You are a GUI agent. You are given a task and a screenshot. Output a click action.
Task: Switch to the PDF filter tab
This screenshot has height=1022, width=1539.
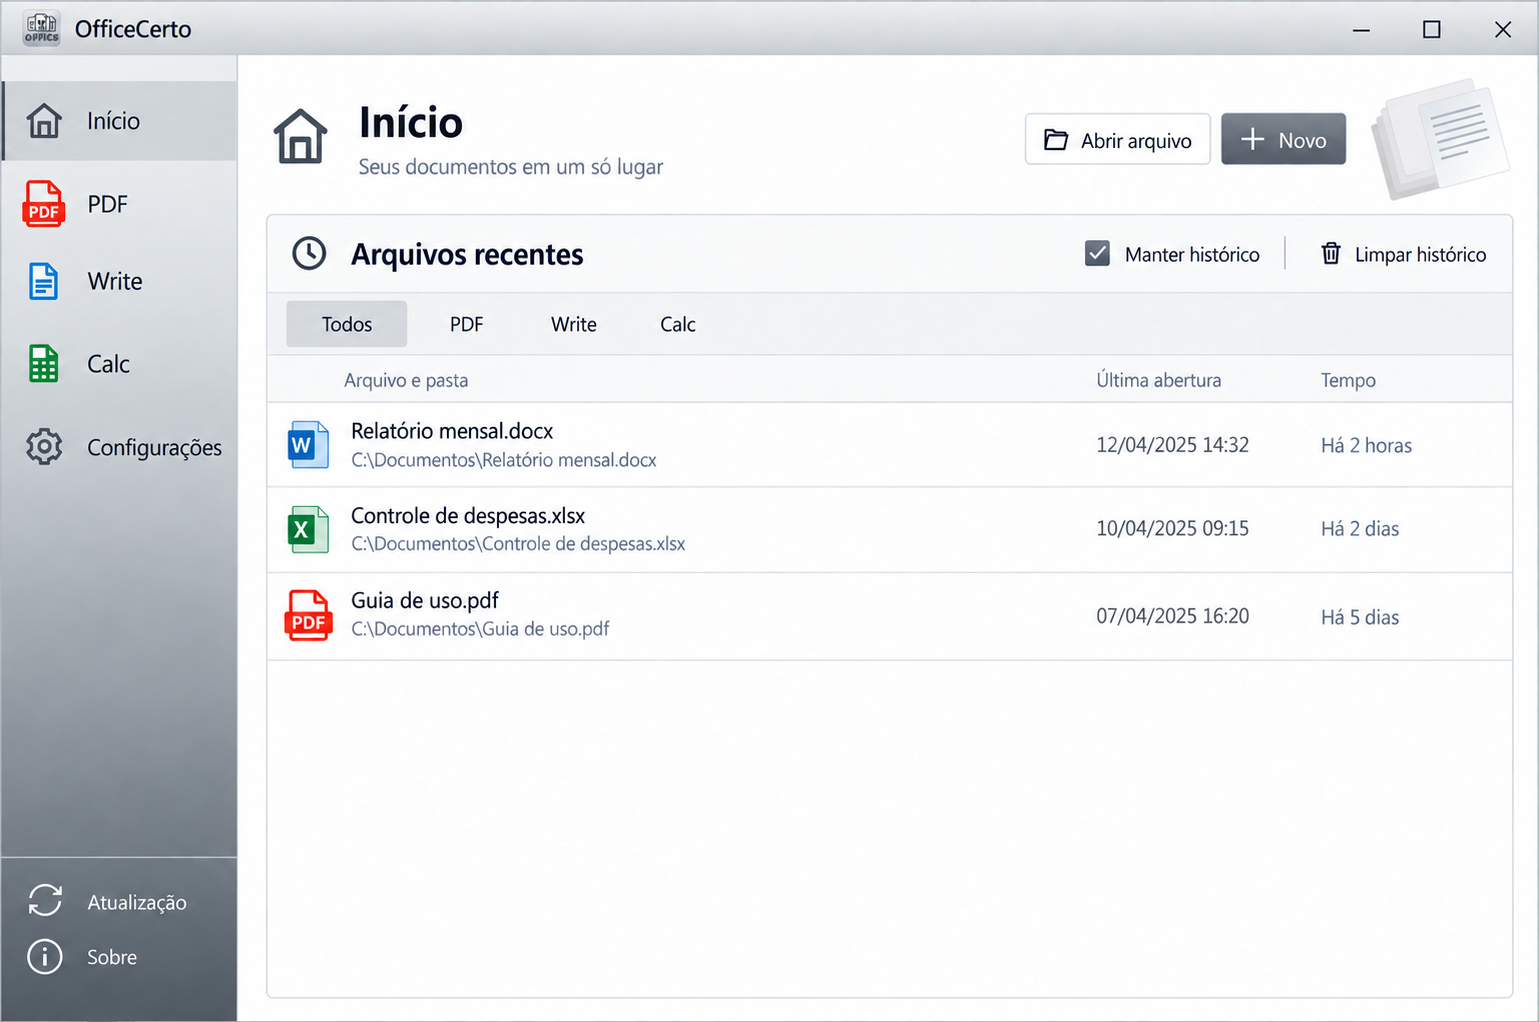coord(466,324)
